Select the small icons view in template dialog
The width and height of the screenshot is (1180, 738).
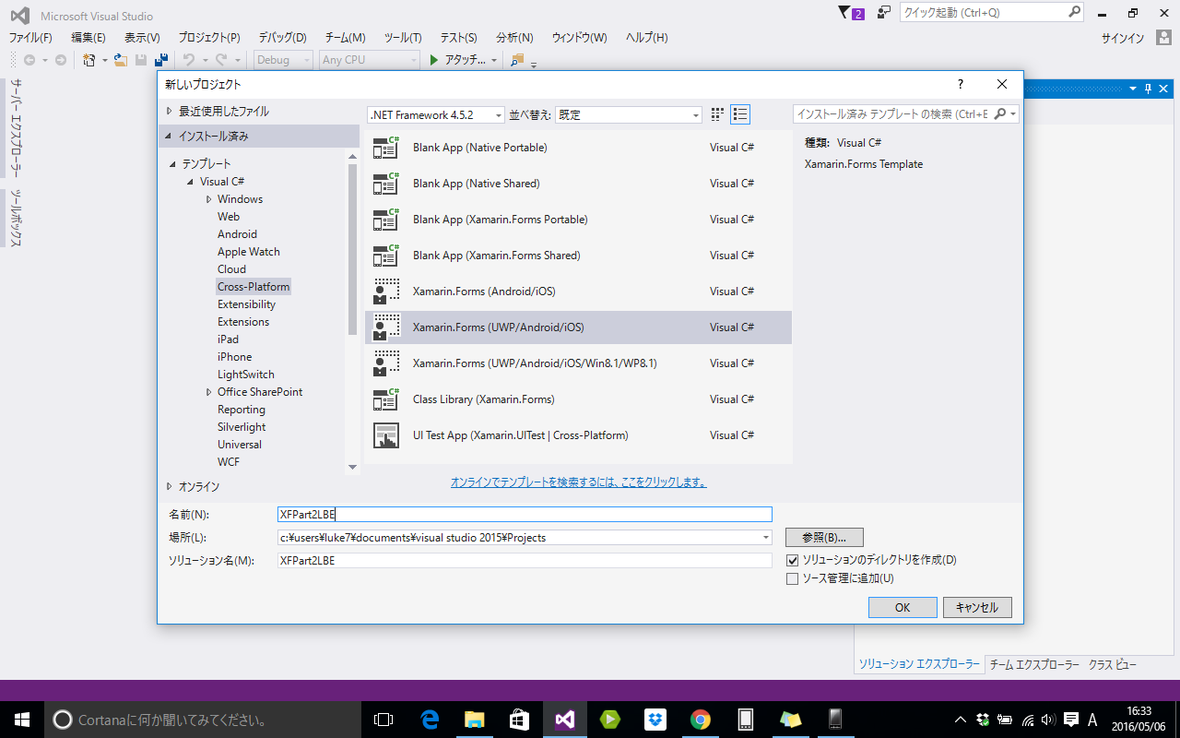click(x=716, y=114)
